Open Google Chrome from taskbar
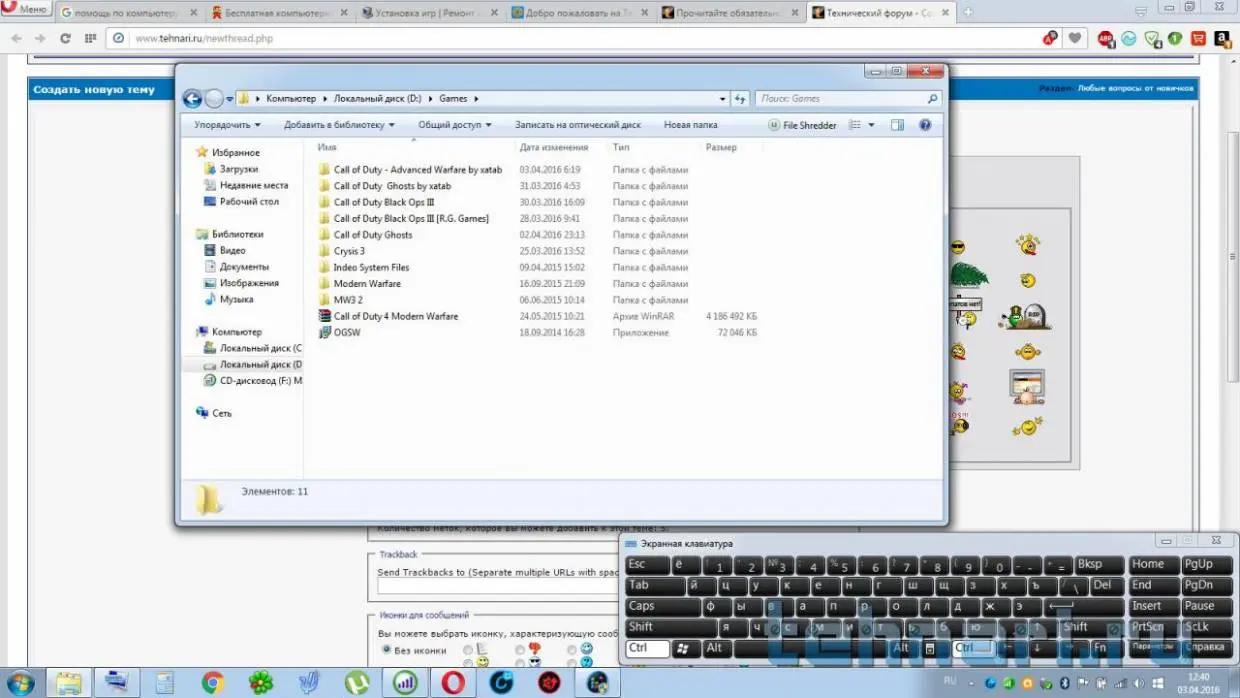The image size is (1240, 698). 212,683
